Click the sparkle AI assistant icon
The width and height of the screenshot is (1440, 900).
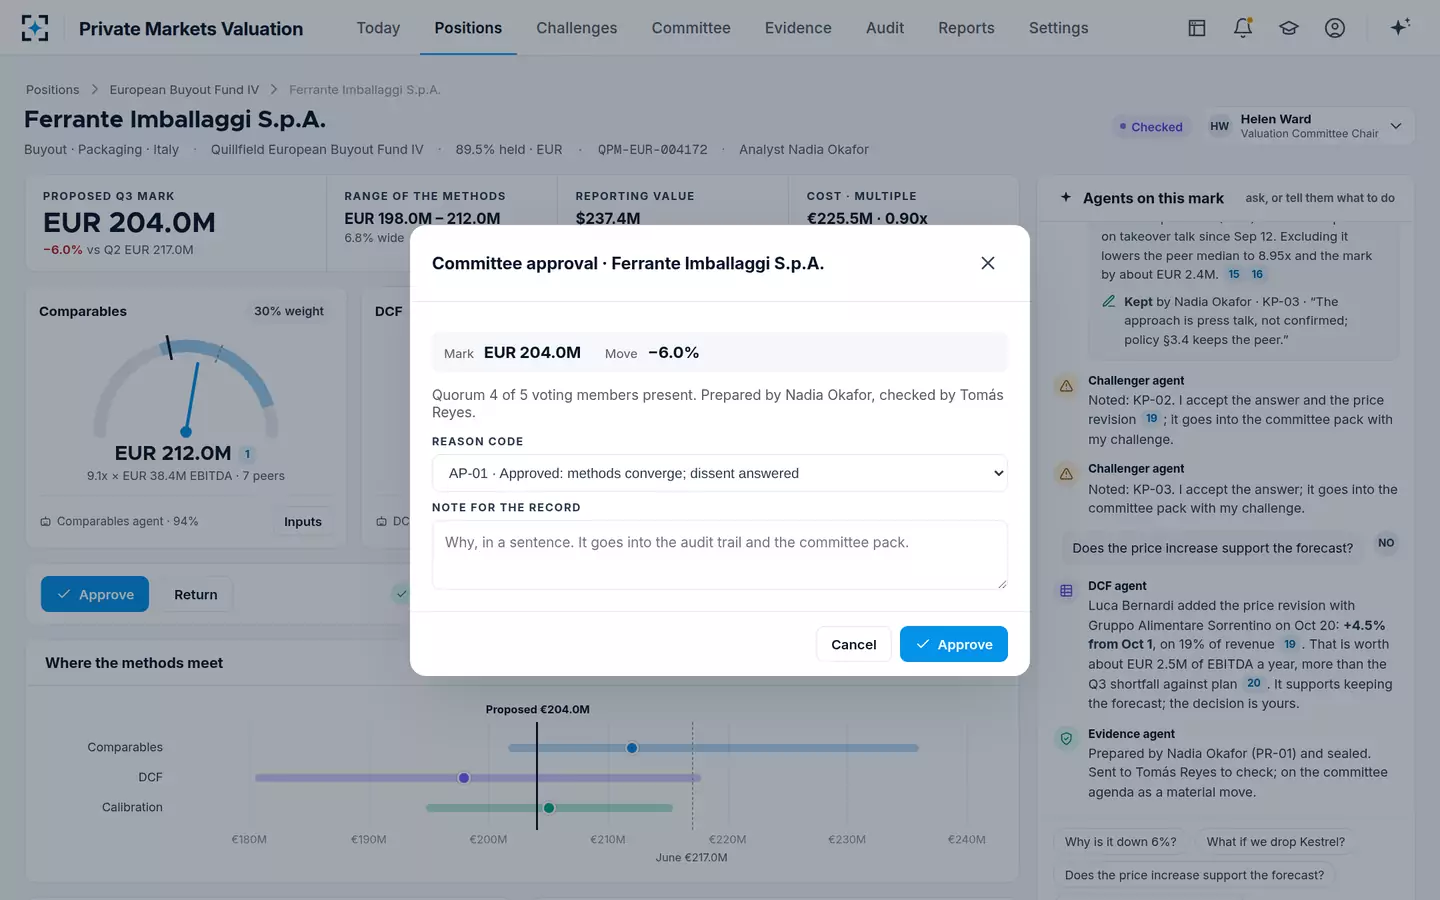(1400, 27)
